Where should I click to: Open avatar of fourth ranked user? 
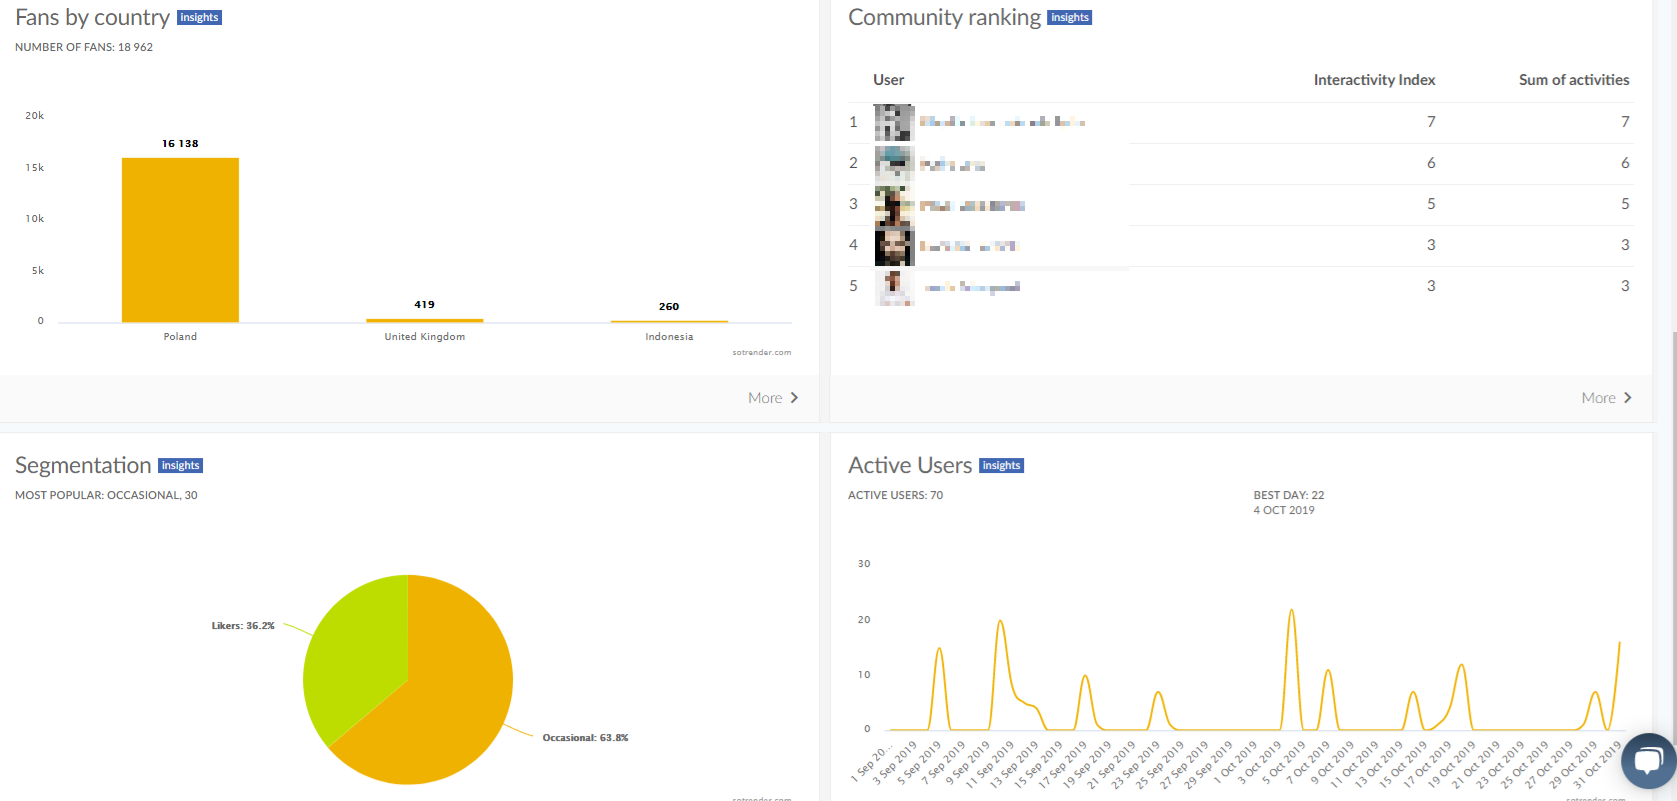[x=894, y=246]
